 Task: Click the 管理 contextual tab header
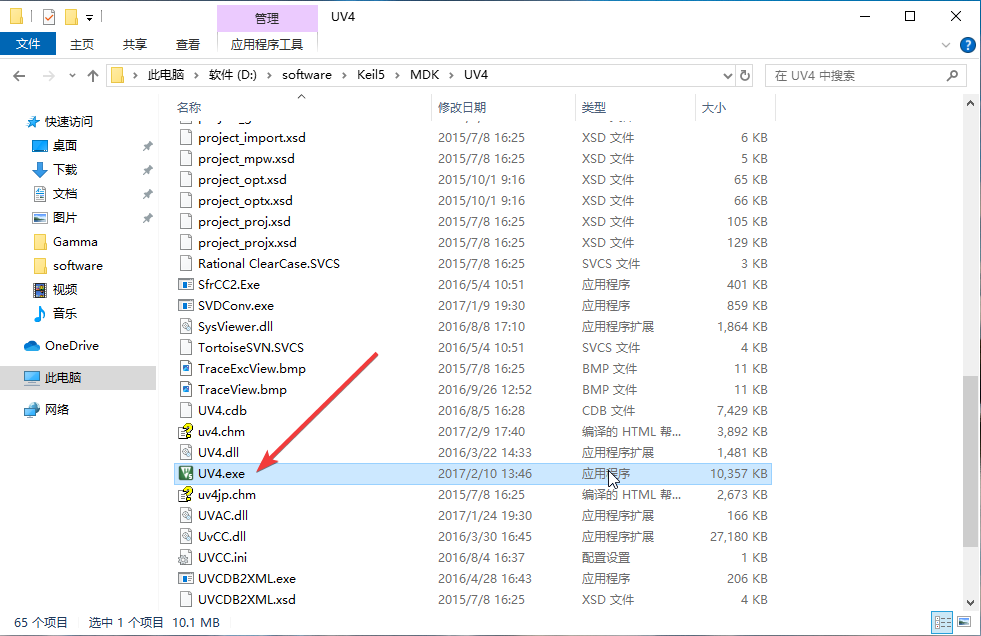click(x=267, y=18)
